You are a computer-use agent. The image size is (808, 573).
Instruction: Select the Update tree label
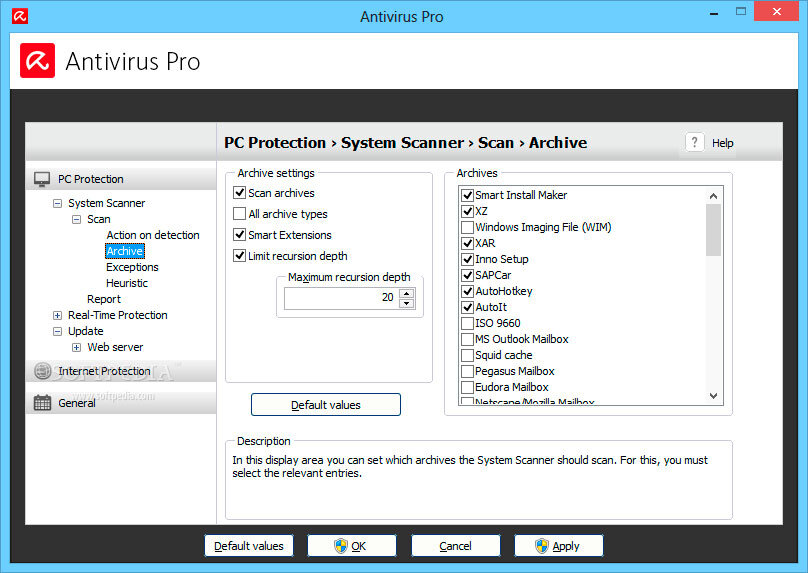tap(86, 331)
